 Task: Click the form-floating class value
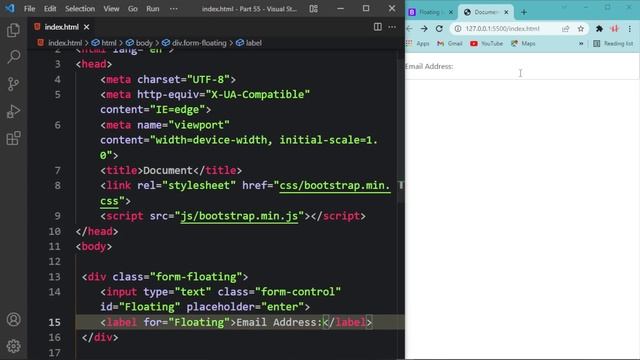coord(196,277)
